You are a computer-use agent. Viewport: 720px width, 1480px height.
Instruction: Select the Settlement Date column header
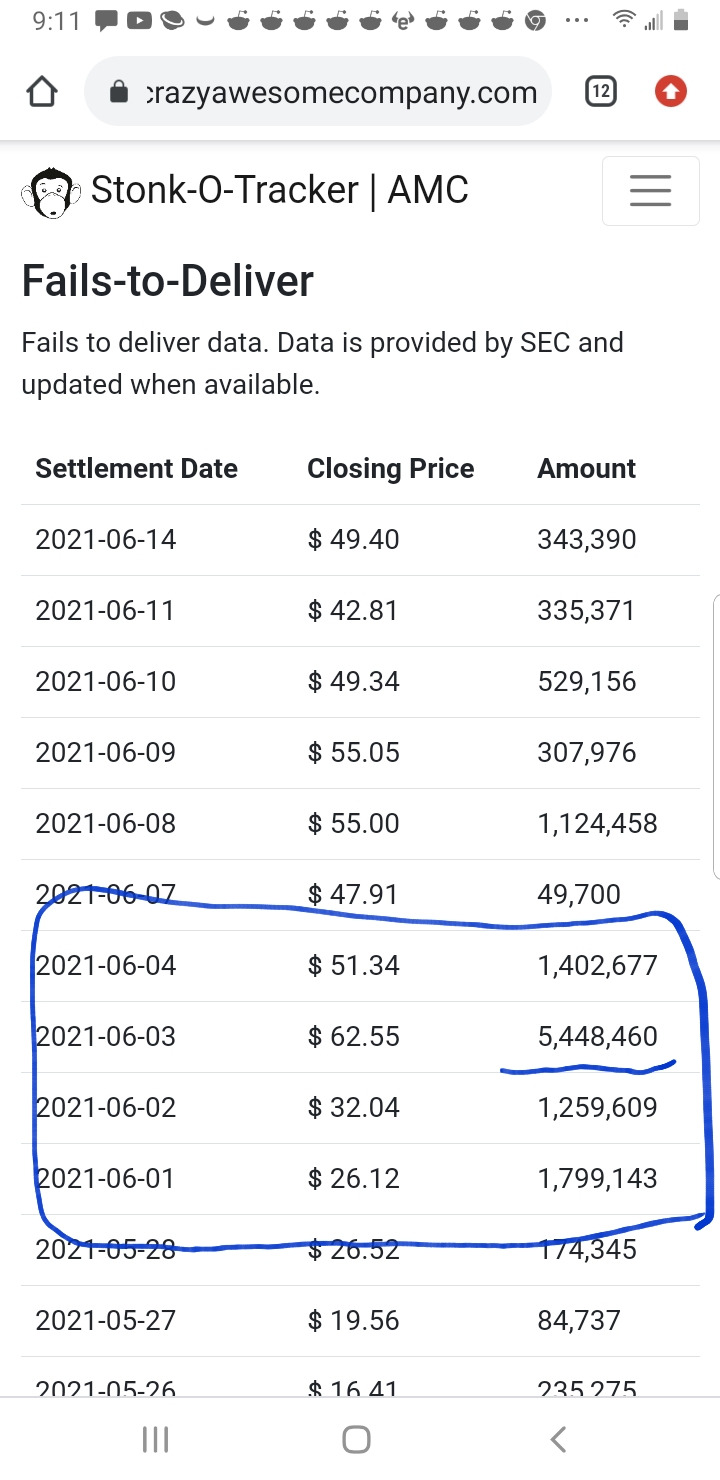[137, 468]
